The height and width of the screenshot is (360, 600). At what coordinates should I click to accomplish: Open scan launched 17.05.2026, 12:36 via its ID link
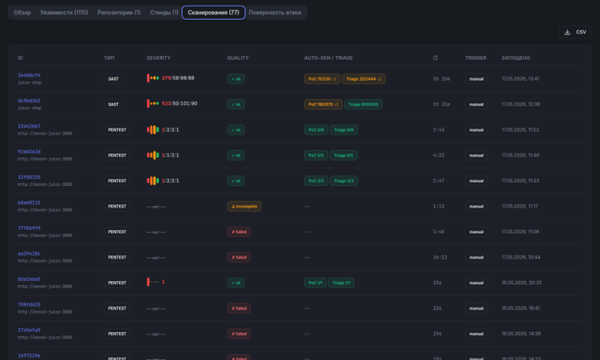[x=29, y=101]
